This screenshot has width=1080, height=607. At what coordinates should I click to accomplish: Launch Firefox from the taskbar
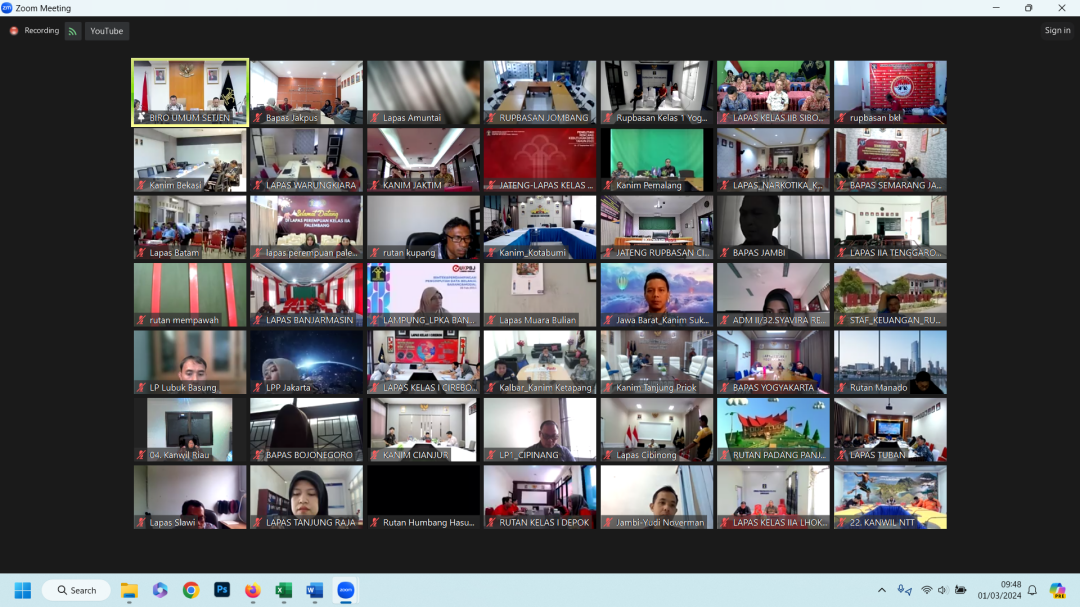coord(252,590)
